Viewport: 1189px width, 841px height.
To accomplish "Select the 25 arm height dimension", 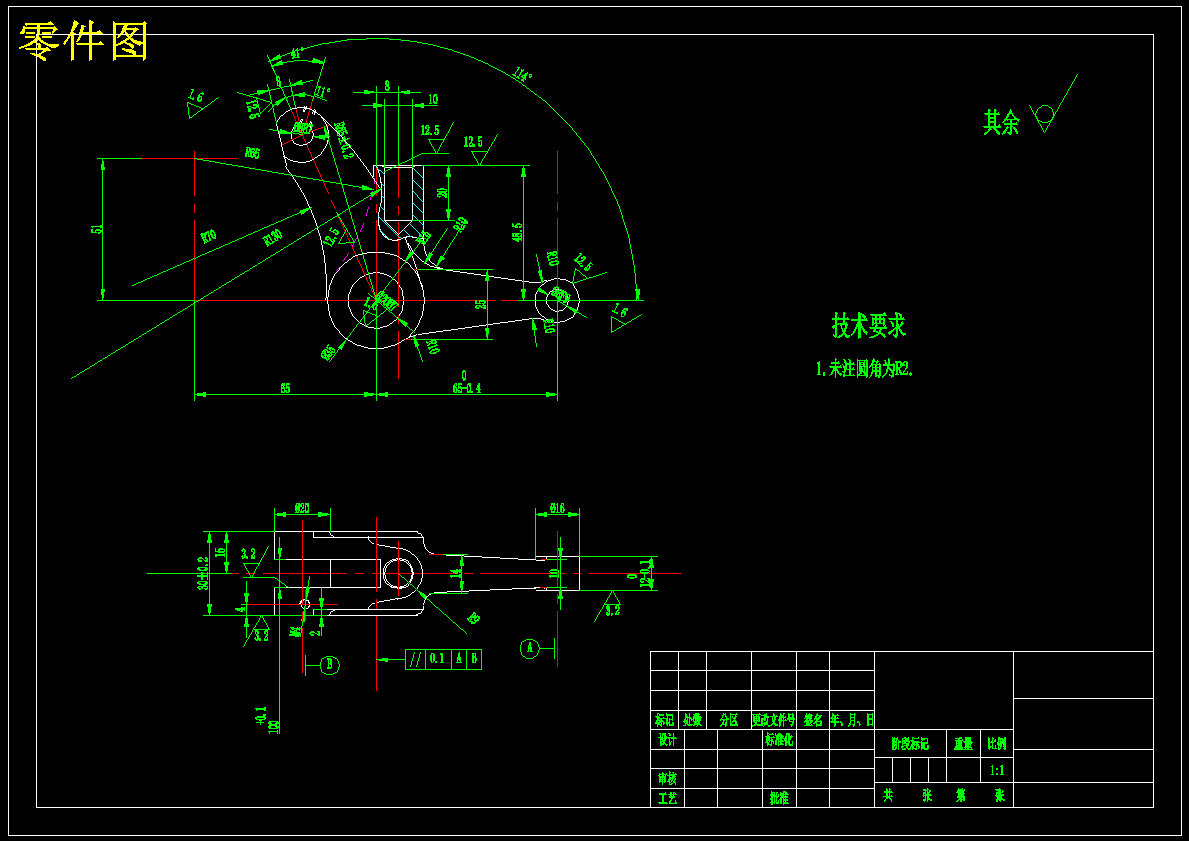I will [479, 304].
